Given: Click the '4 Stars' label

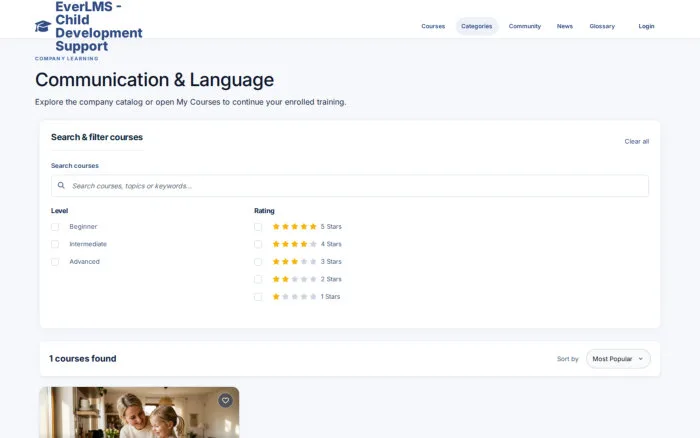Looking at the screenshot, I should click(x=331, y=244).
